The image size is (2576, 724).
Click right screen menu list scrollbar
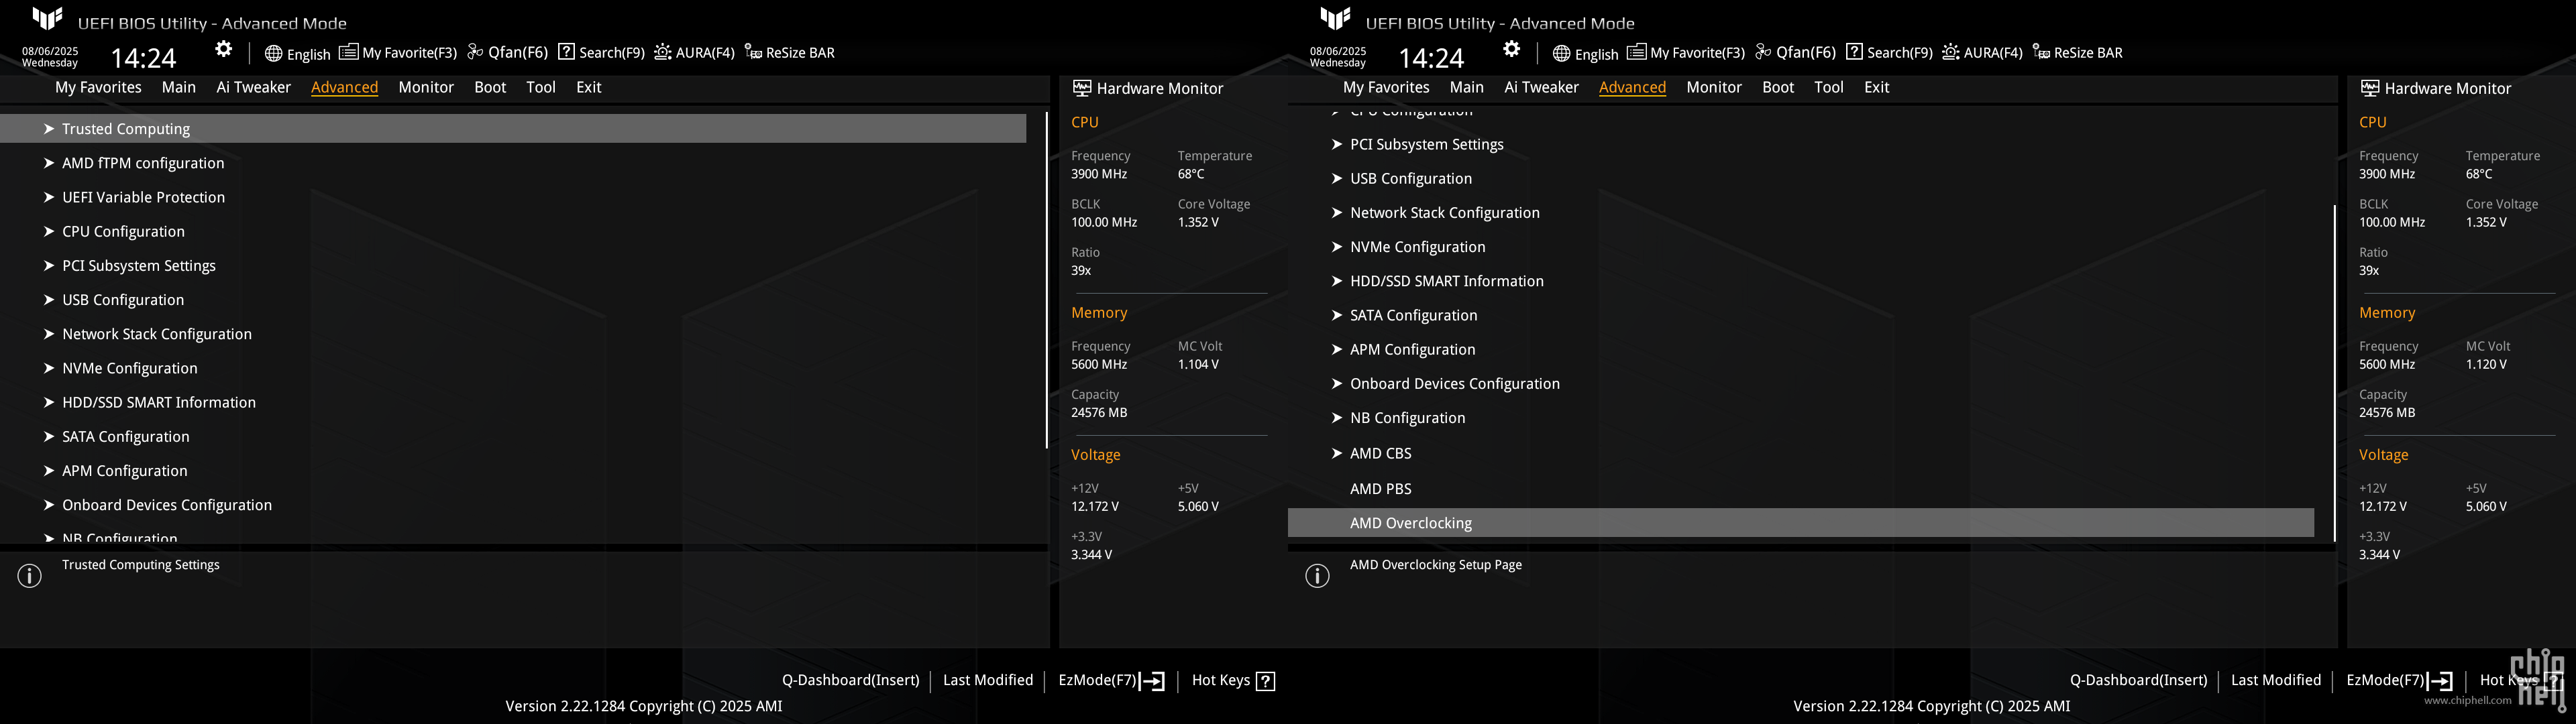coord(2334,373)
